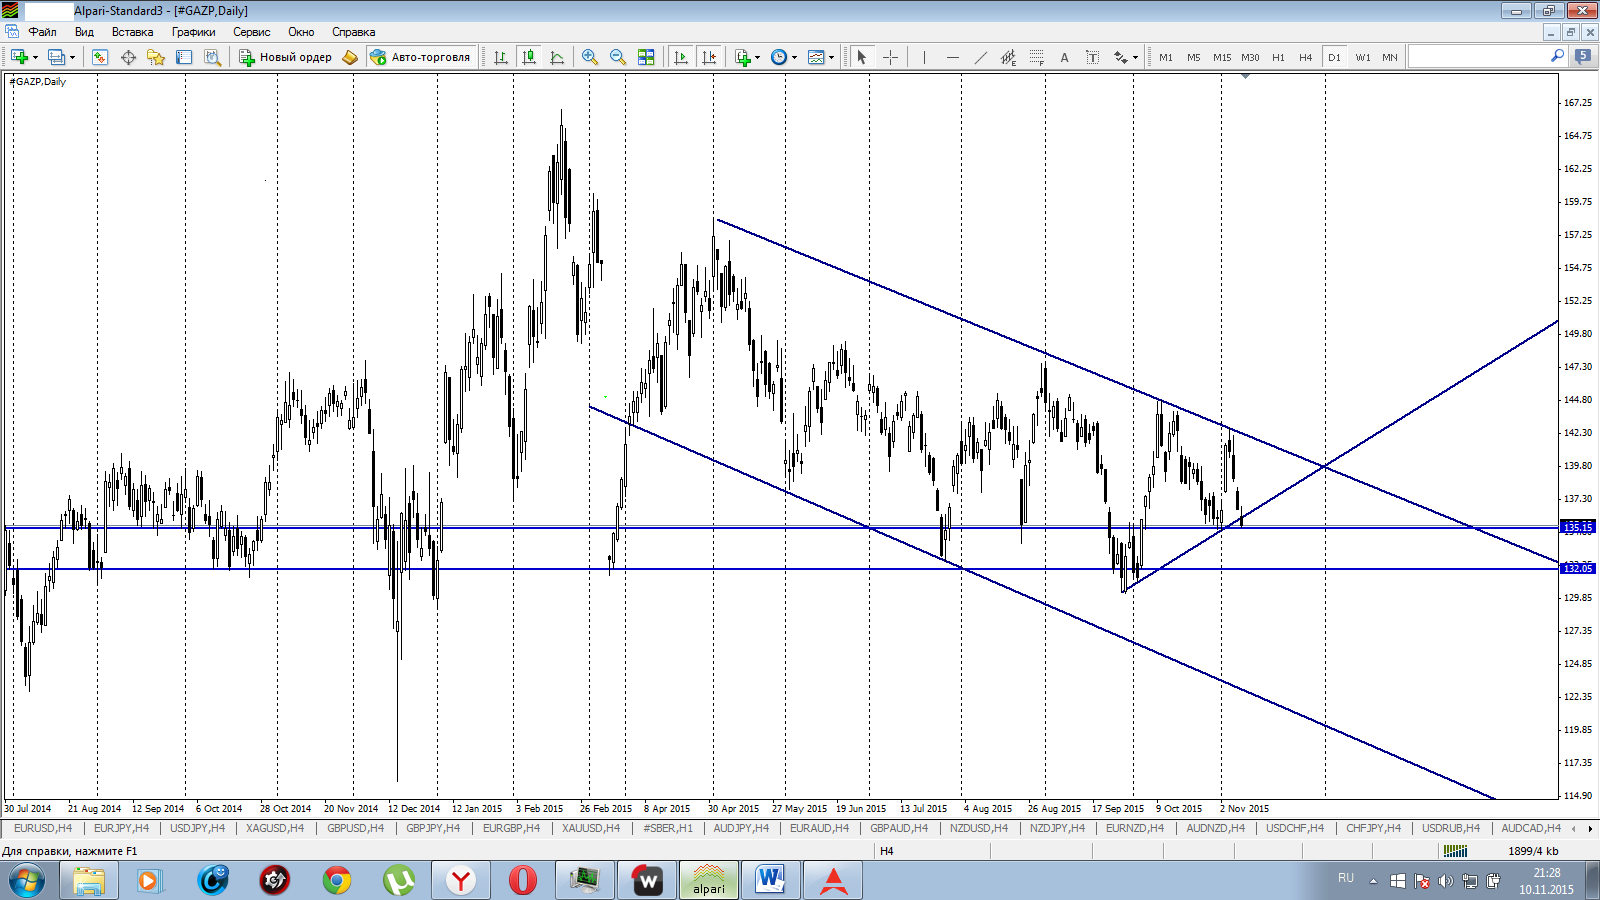
Task: Select the text tool A
Action: pos(1064,57)
